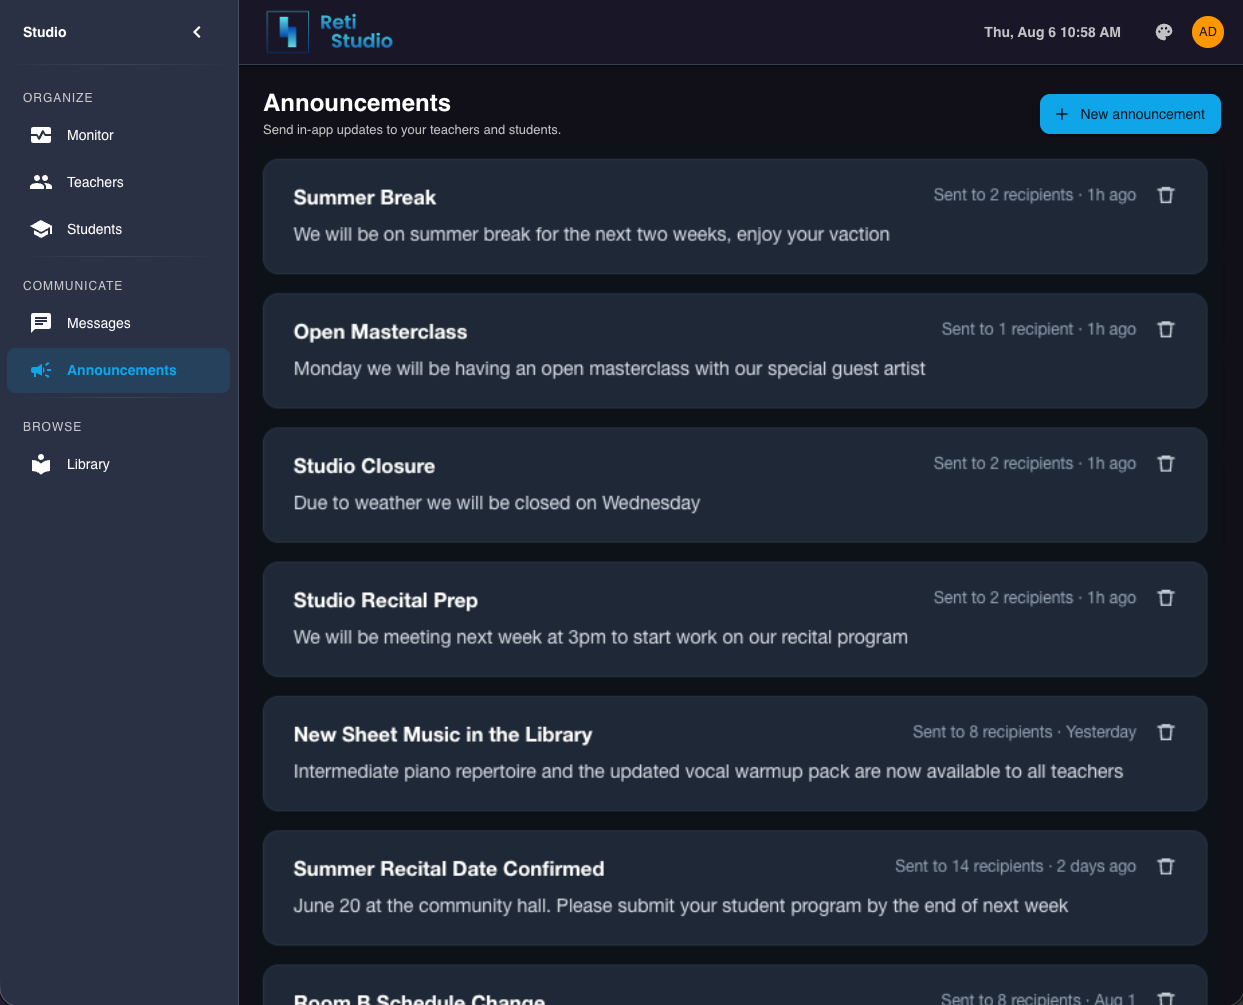
Task: Open the Monitor page
Action: [x=118, y=135]
